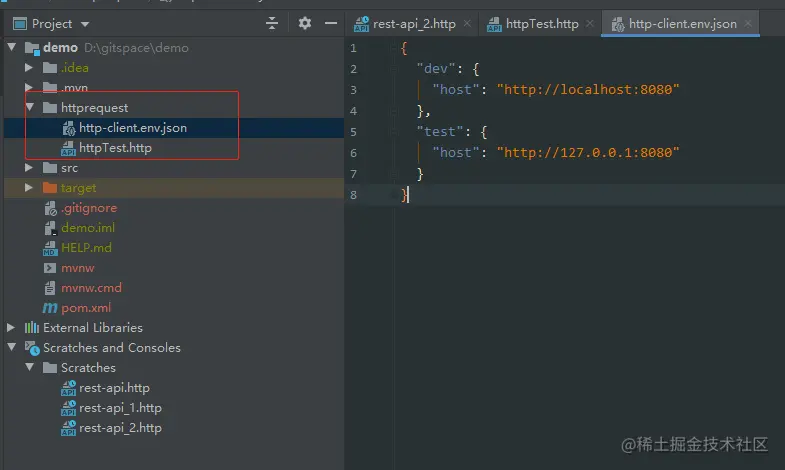Close the httpTest.http tab
The height and width of the screenshot is (470, 785).
[590, 24]
